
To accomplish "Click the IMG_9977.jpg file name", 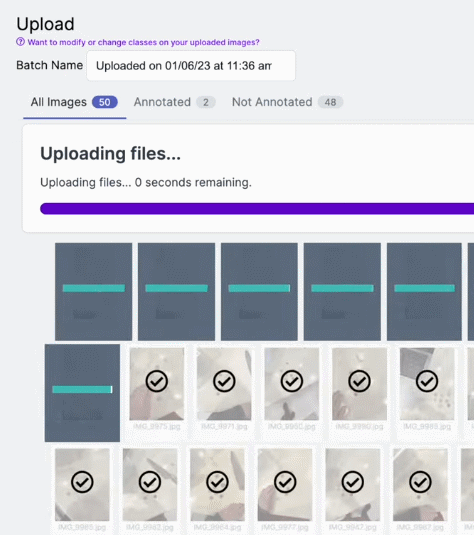I will point(285,527).
